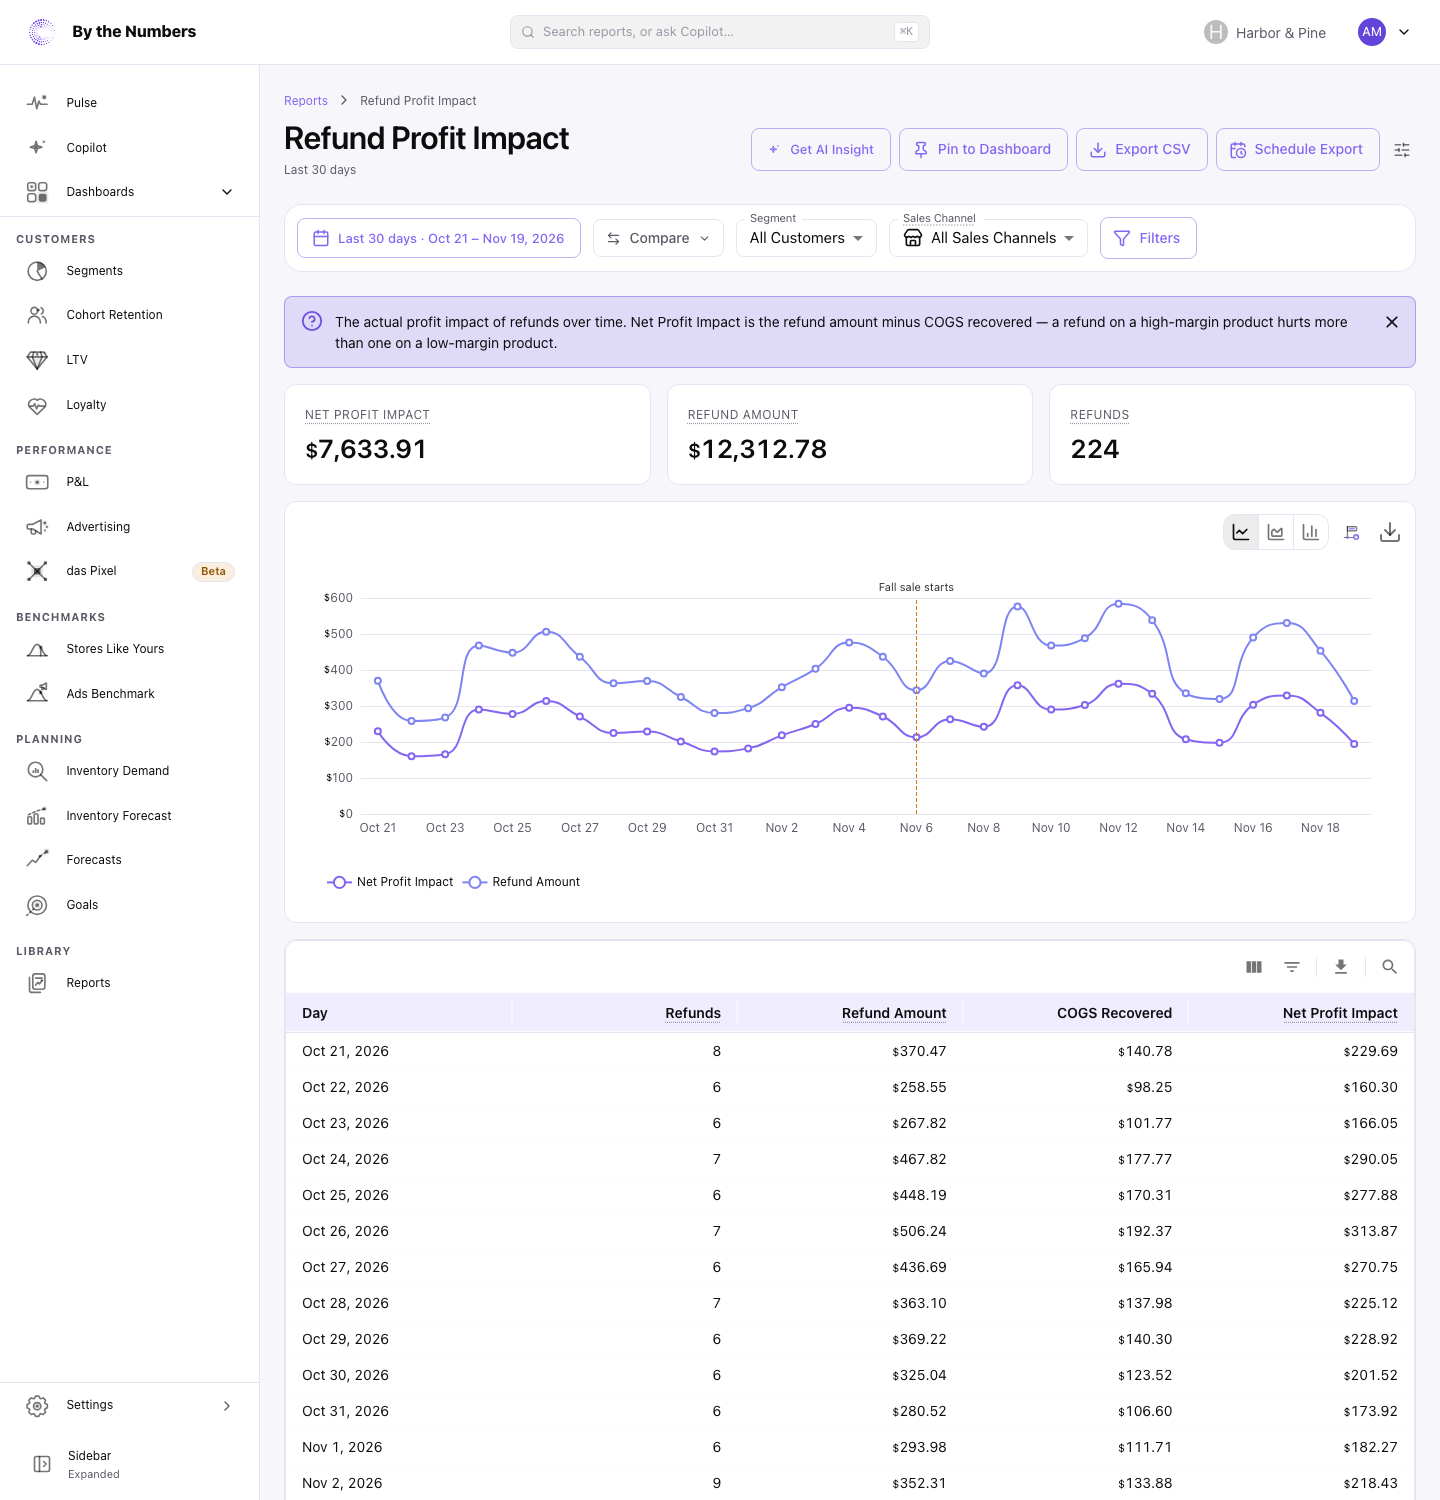Image resolution: width=1440 pixels, height=1500 pixels.
Task: Open the account menu chevron
Action: point(1404,32)
